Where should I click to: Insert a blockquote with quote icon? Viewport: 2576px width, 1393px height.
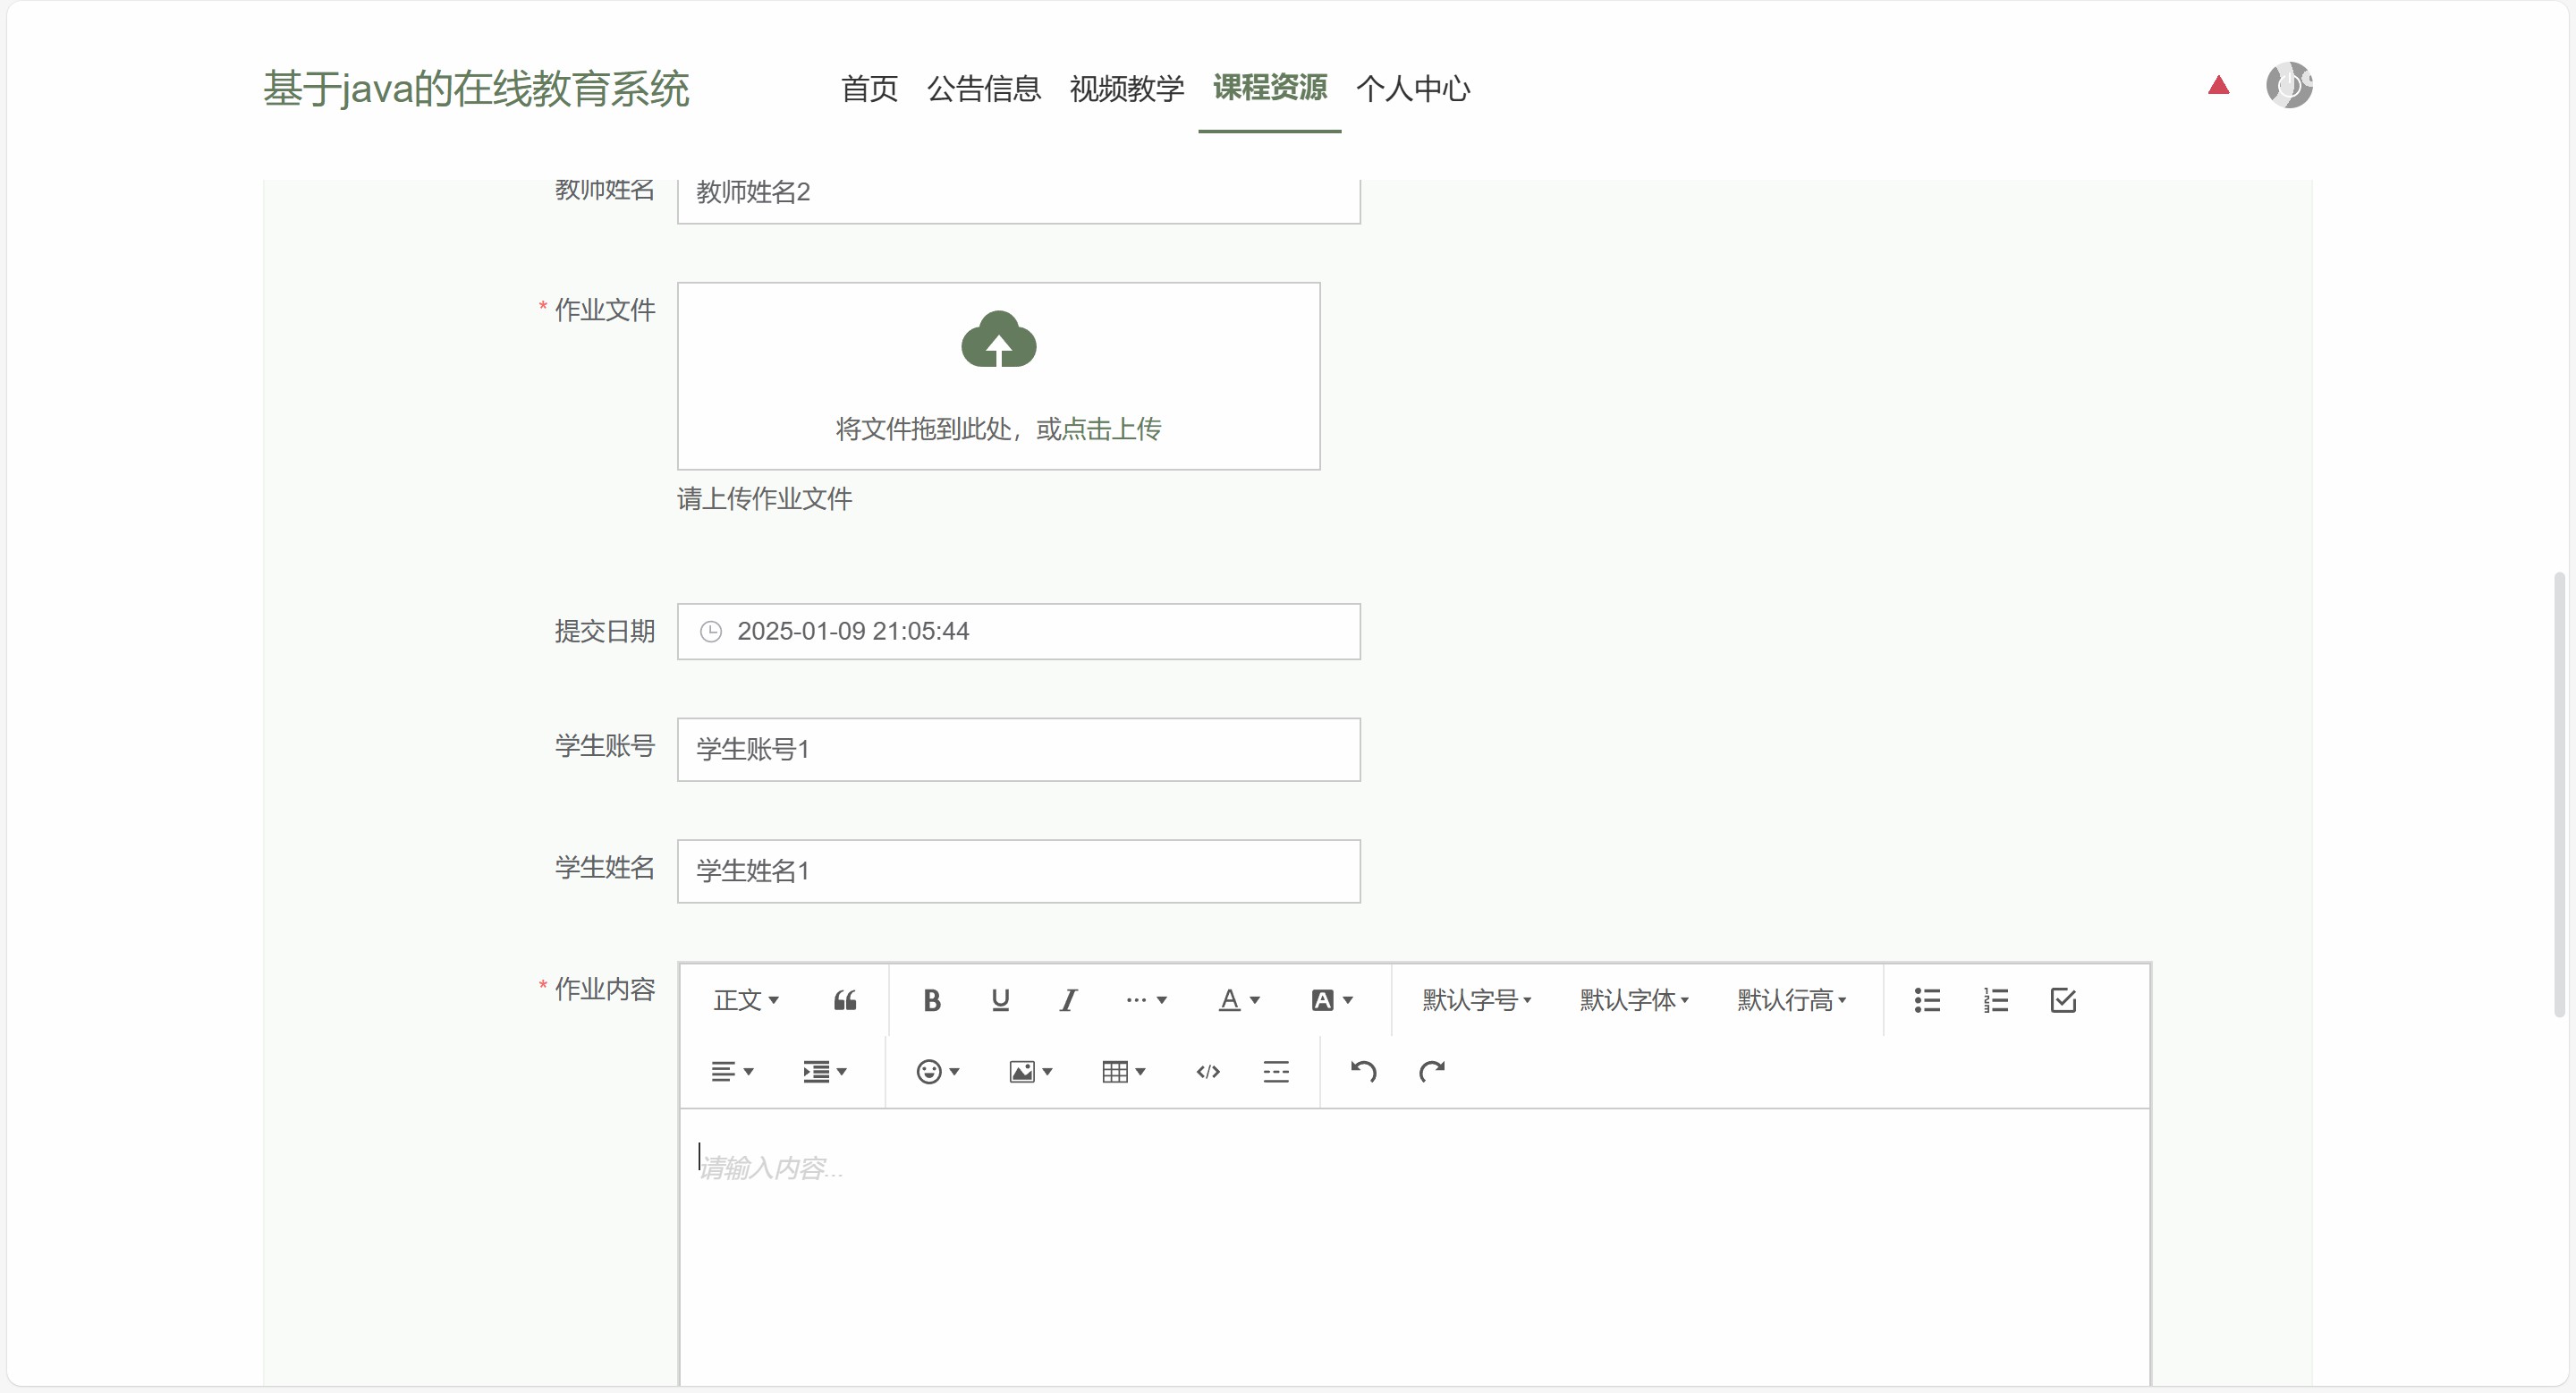(845, 1000)
